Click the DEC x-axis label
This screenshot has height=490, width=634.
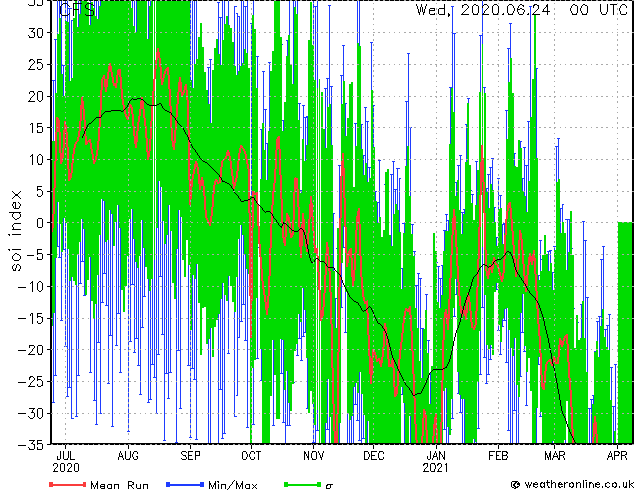(x=374, y=456)
